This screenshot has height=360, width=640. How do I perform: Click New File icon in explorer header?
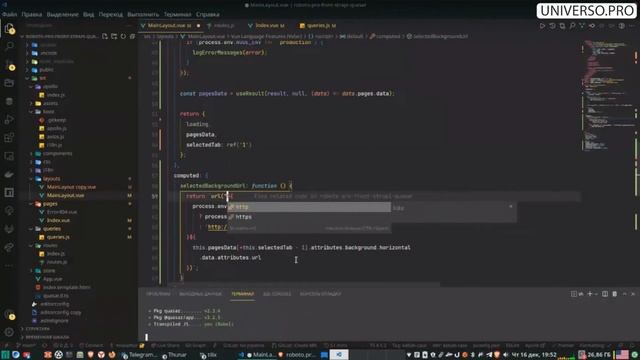tap(105, 36)
